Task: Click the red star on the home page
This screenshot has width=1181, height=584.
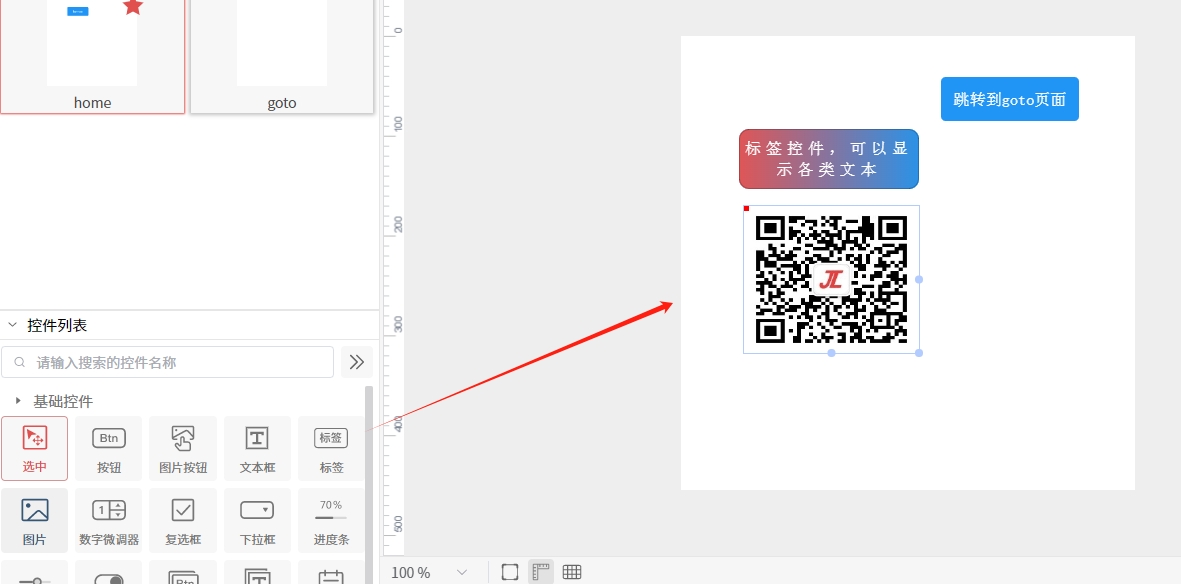Action: [x=133, y=6]
